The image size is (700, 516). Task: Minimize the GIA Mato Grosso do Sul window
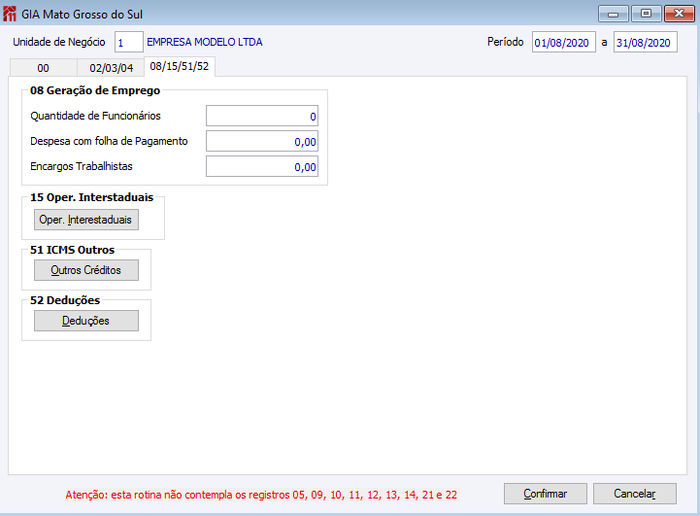(x=613, y=14)
